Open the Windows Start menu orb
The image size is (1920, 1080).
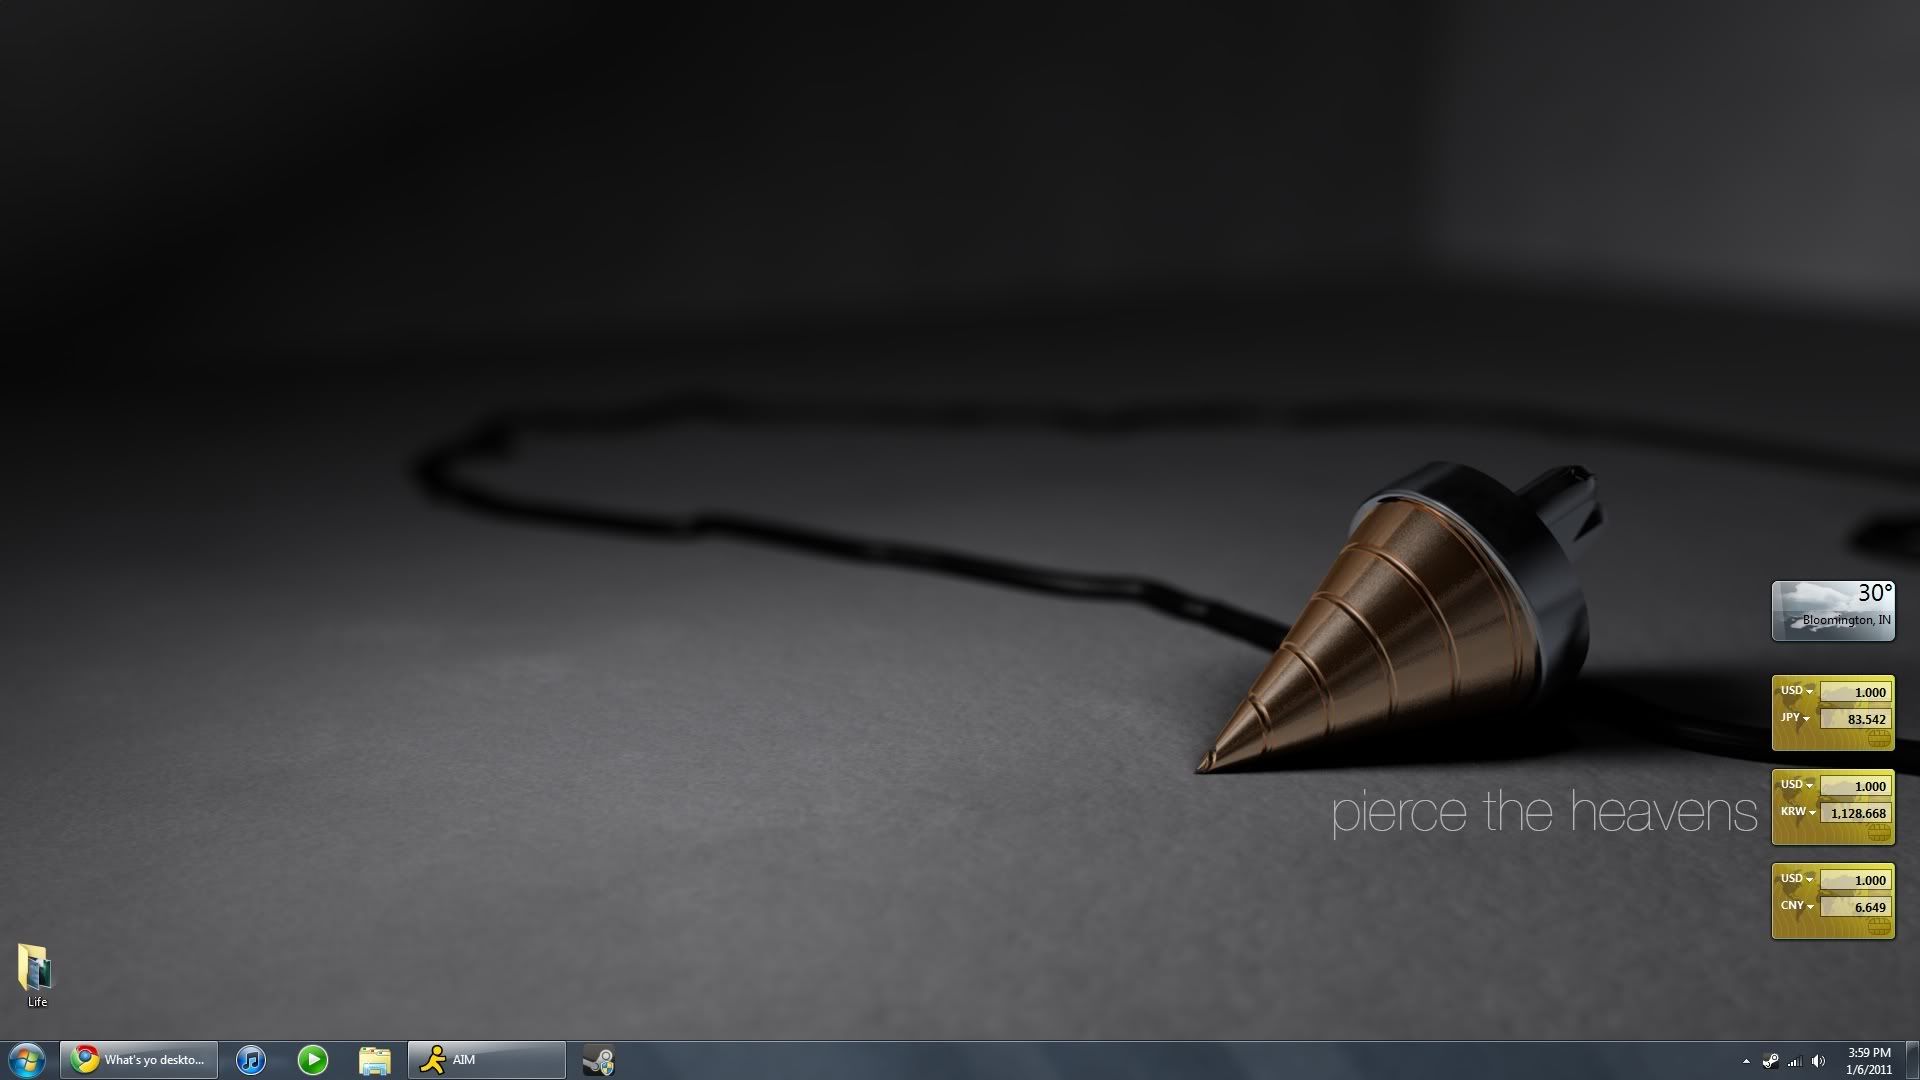(27, 1060)
